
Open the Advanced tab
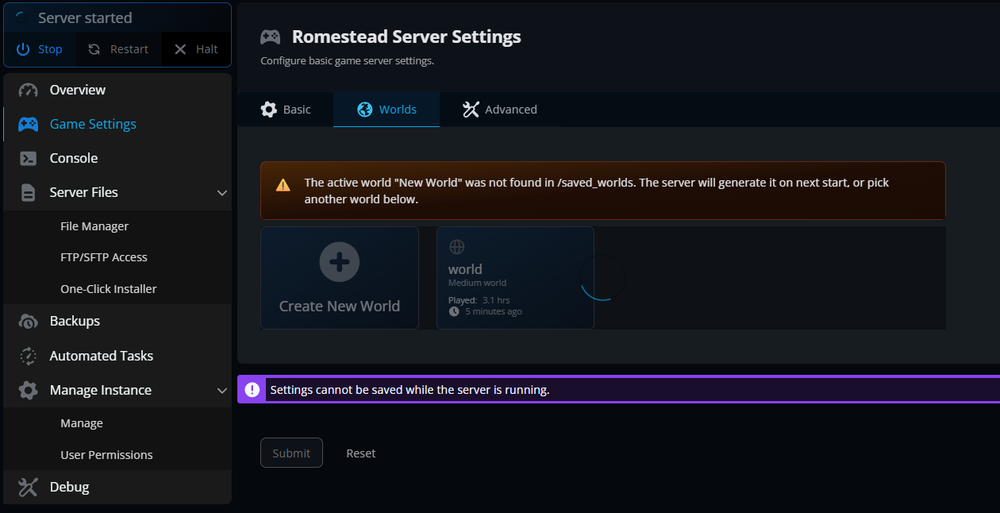(x=500, y=109)
